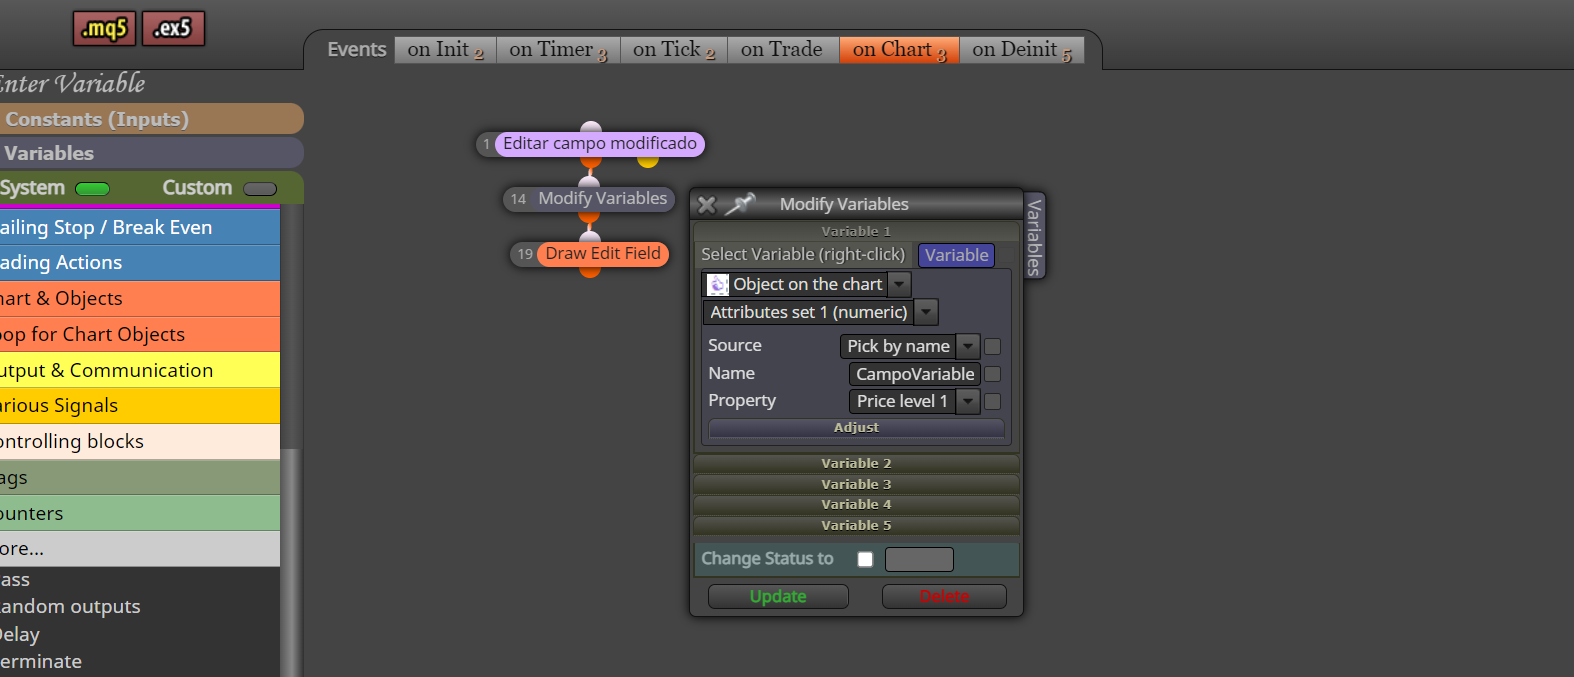Click the yellow output connector on Editar campo block

tap(648, 161)
